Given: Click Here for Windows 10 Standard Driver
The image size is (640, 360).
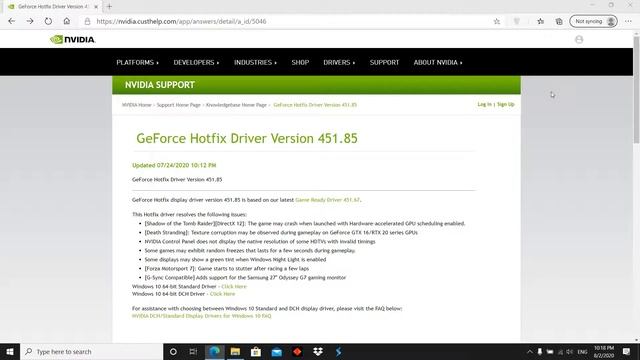Looking at the screenshot, I should tap(234, 287).
